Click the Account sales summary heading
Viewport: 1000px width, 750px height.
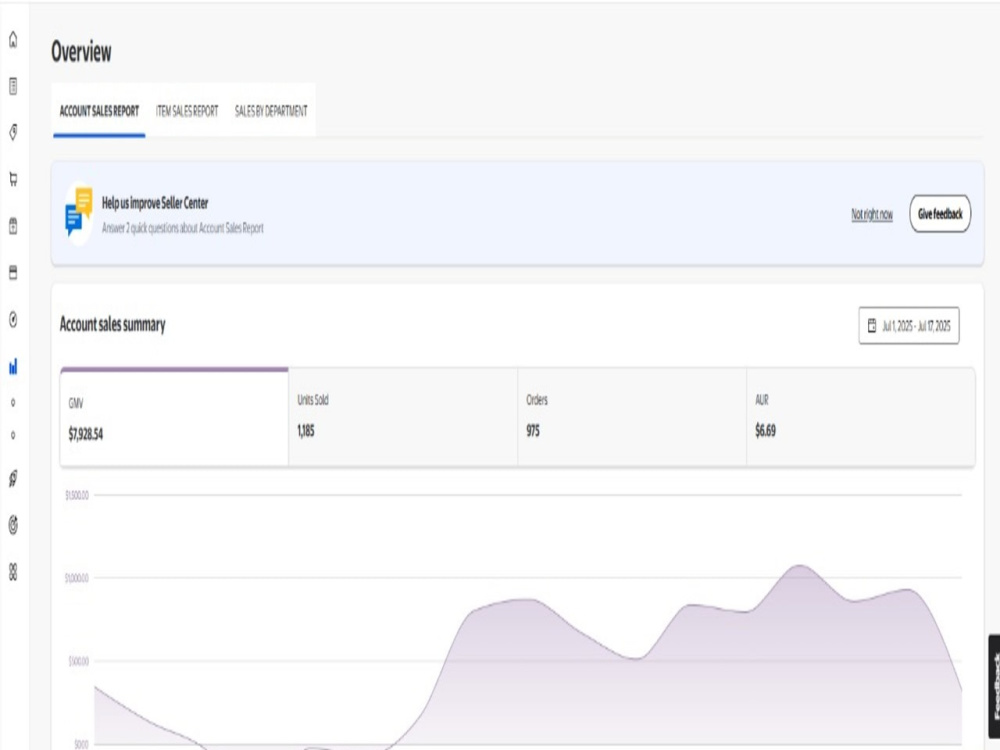click(x=112, y=325)
